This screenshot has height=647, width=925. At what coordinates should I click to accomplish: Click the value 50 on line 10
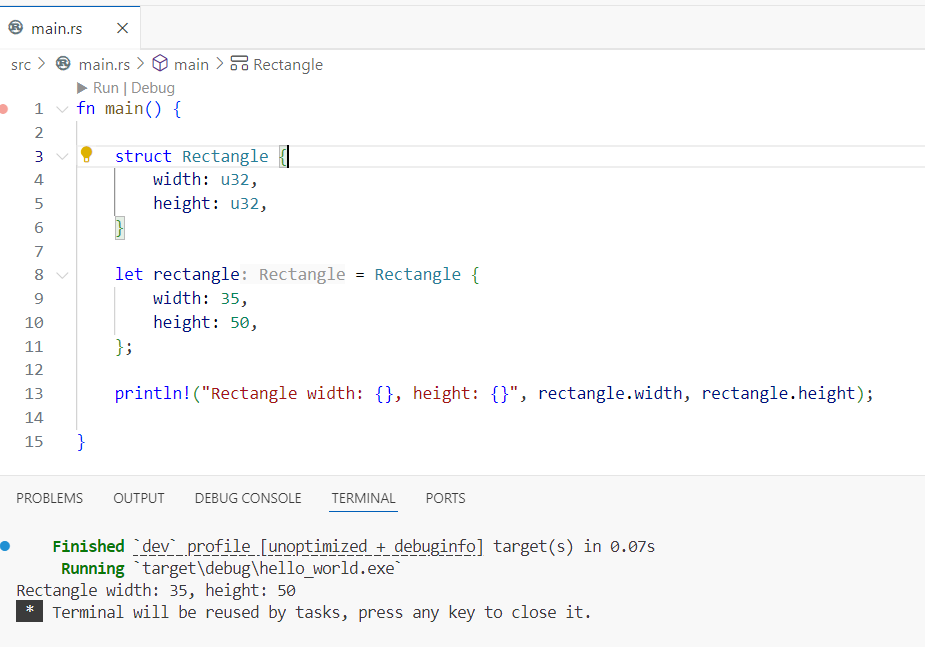(x=240, y=323)
